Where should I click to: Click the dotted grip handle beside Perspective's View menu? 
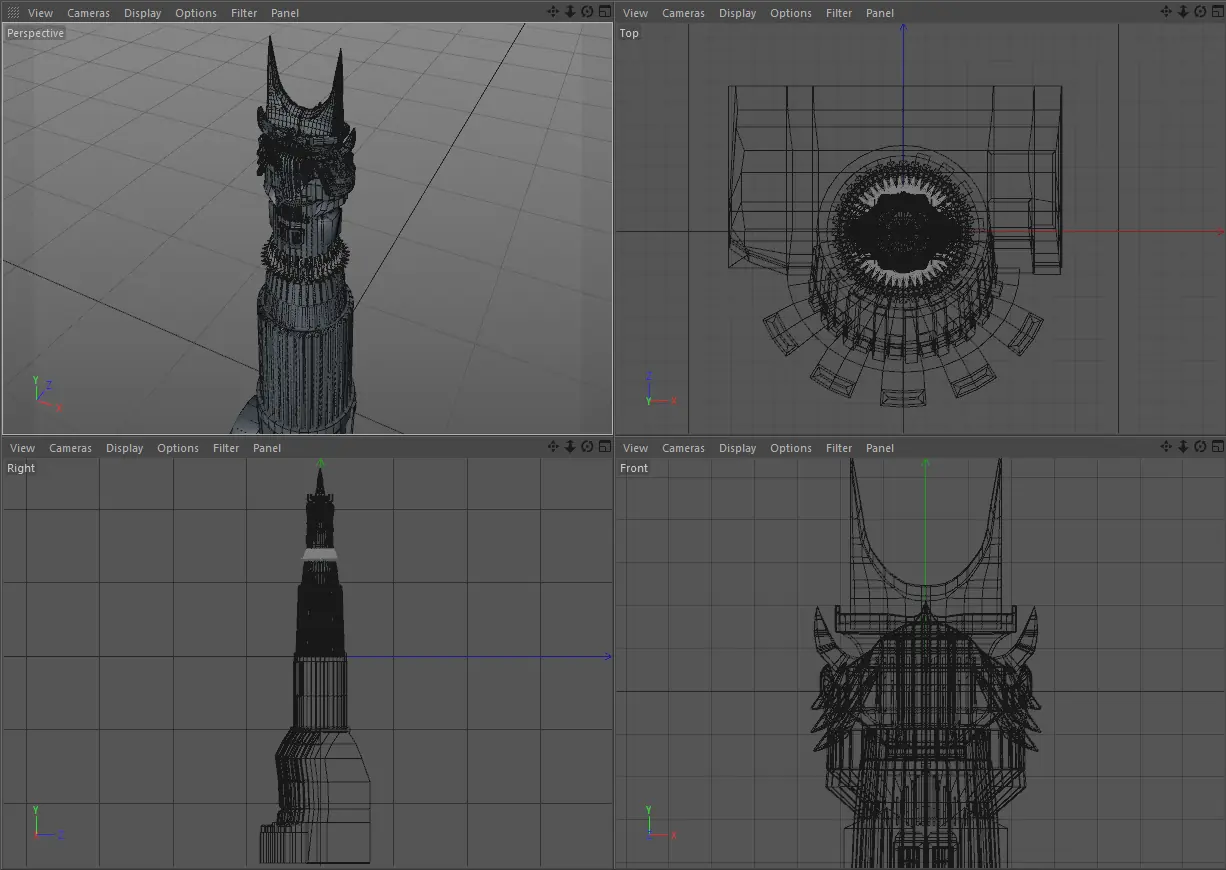tap(13, 13)
